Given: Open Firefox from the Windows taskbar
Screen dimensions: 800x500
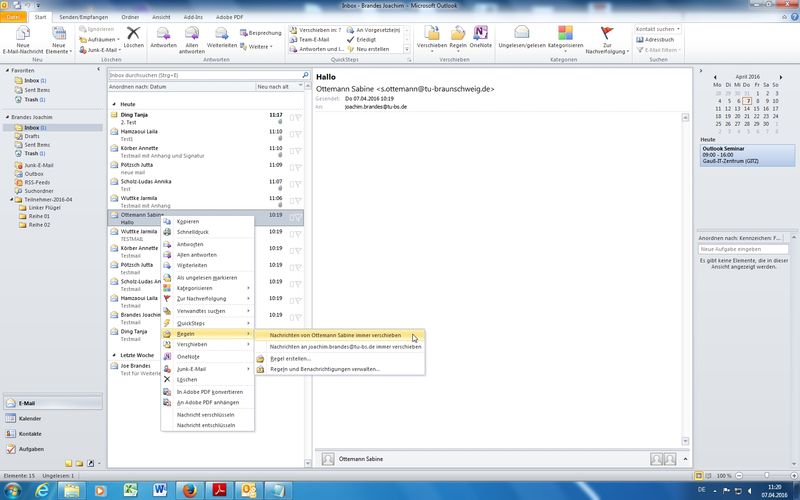Looking at the screenshot, I should tap(188, 488).
